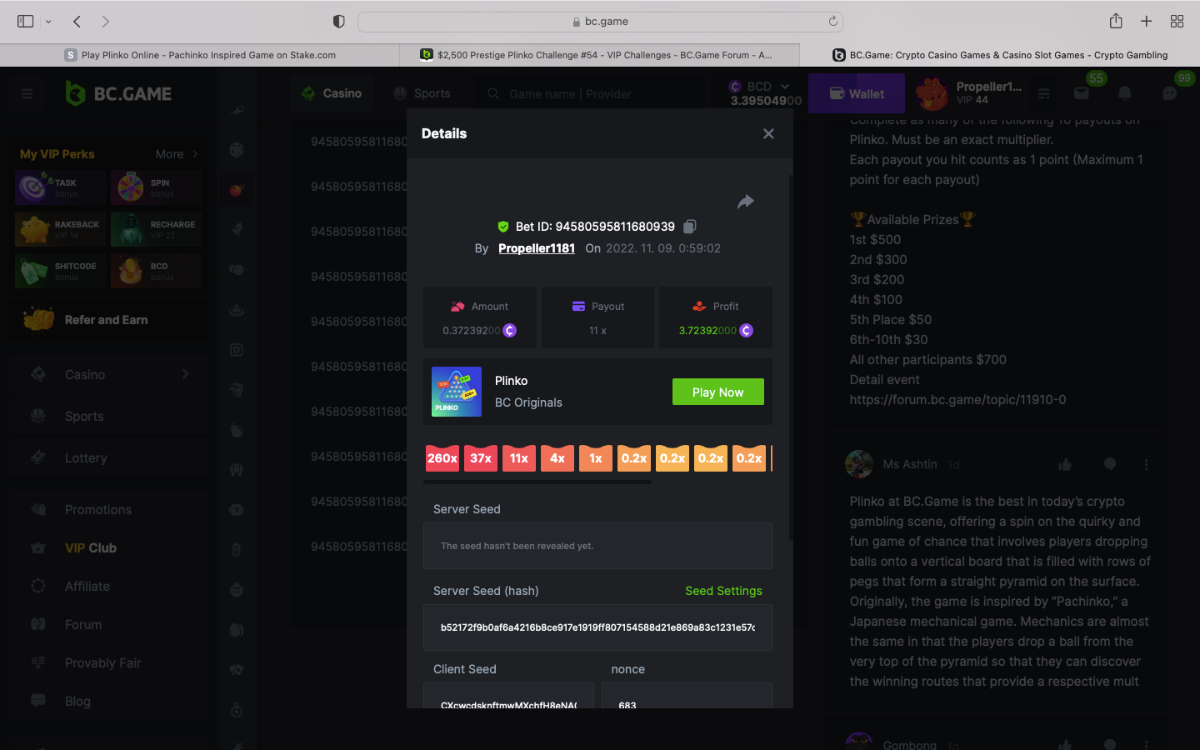
Task: Open Propeller1181 profile link in Details
Action: pos(536,249)
